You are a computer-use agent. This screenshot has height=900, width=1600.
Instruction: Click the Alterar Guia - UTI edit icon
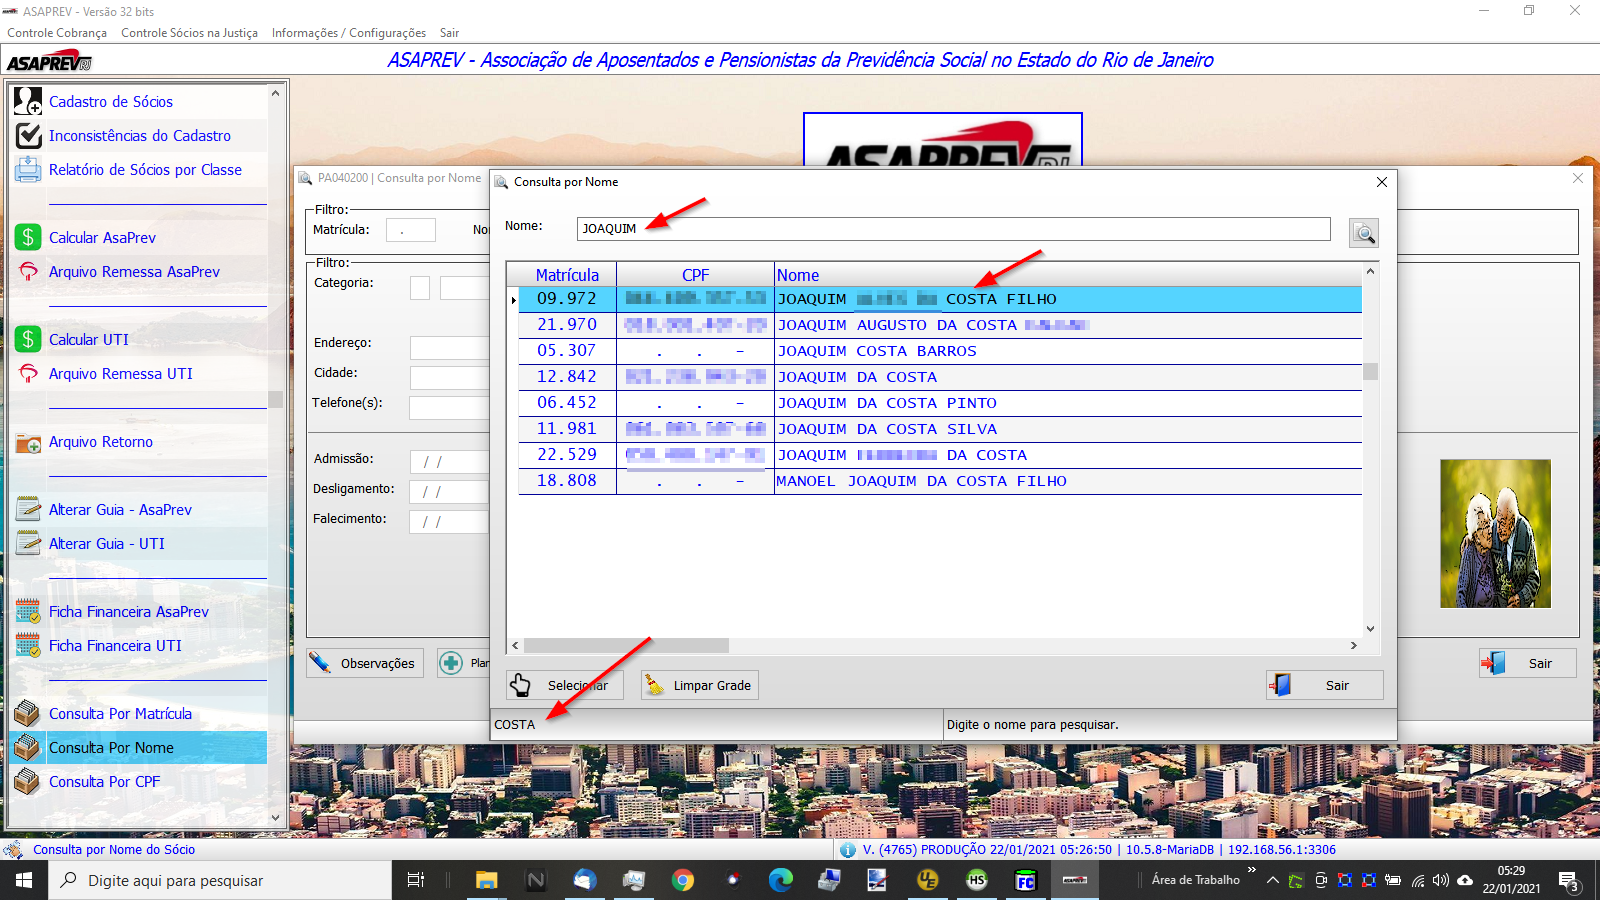(28, 543)
